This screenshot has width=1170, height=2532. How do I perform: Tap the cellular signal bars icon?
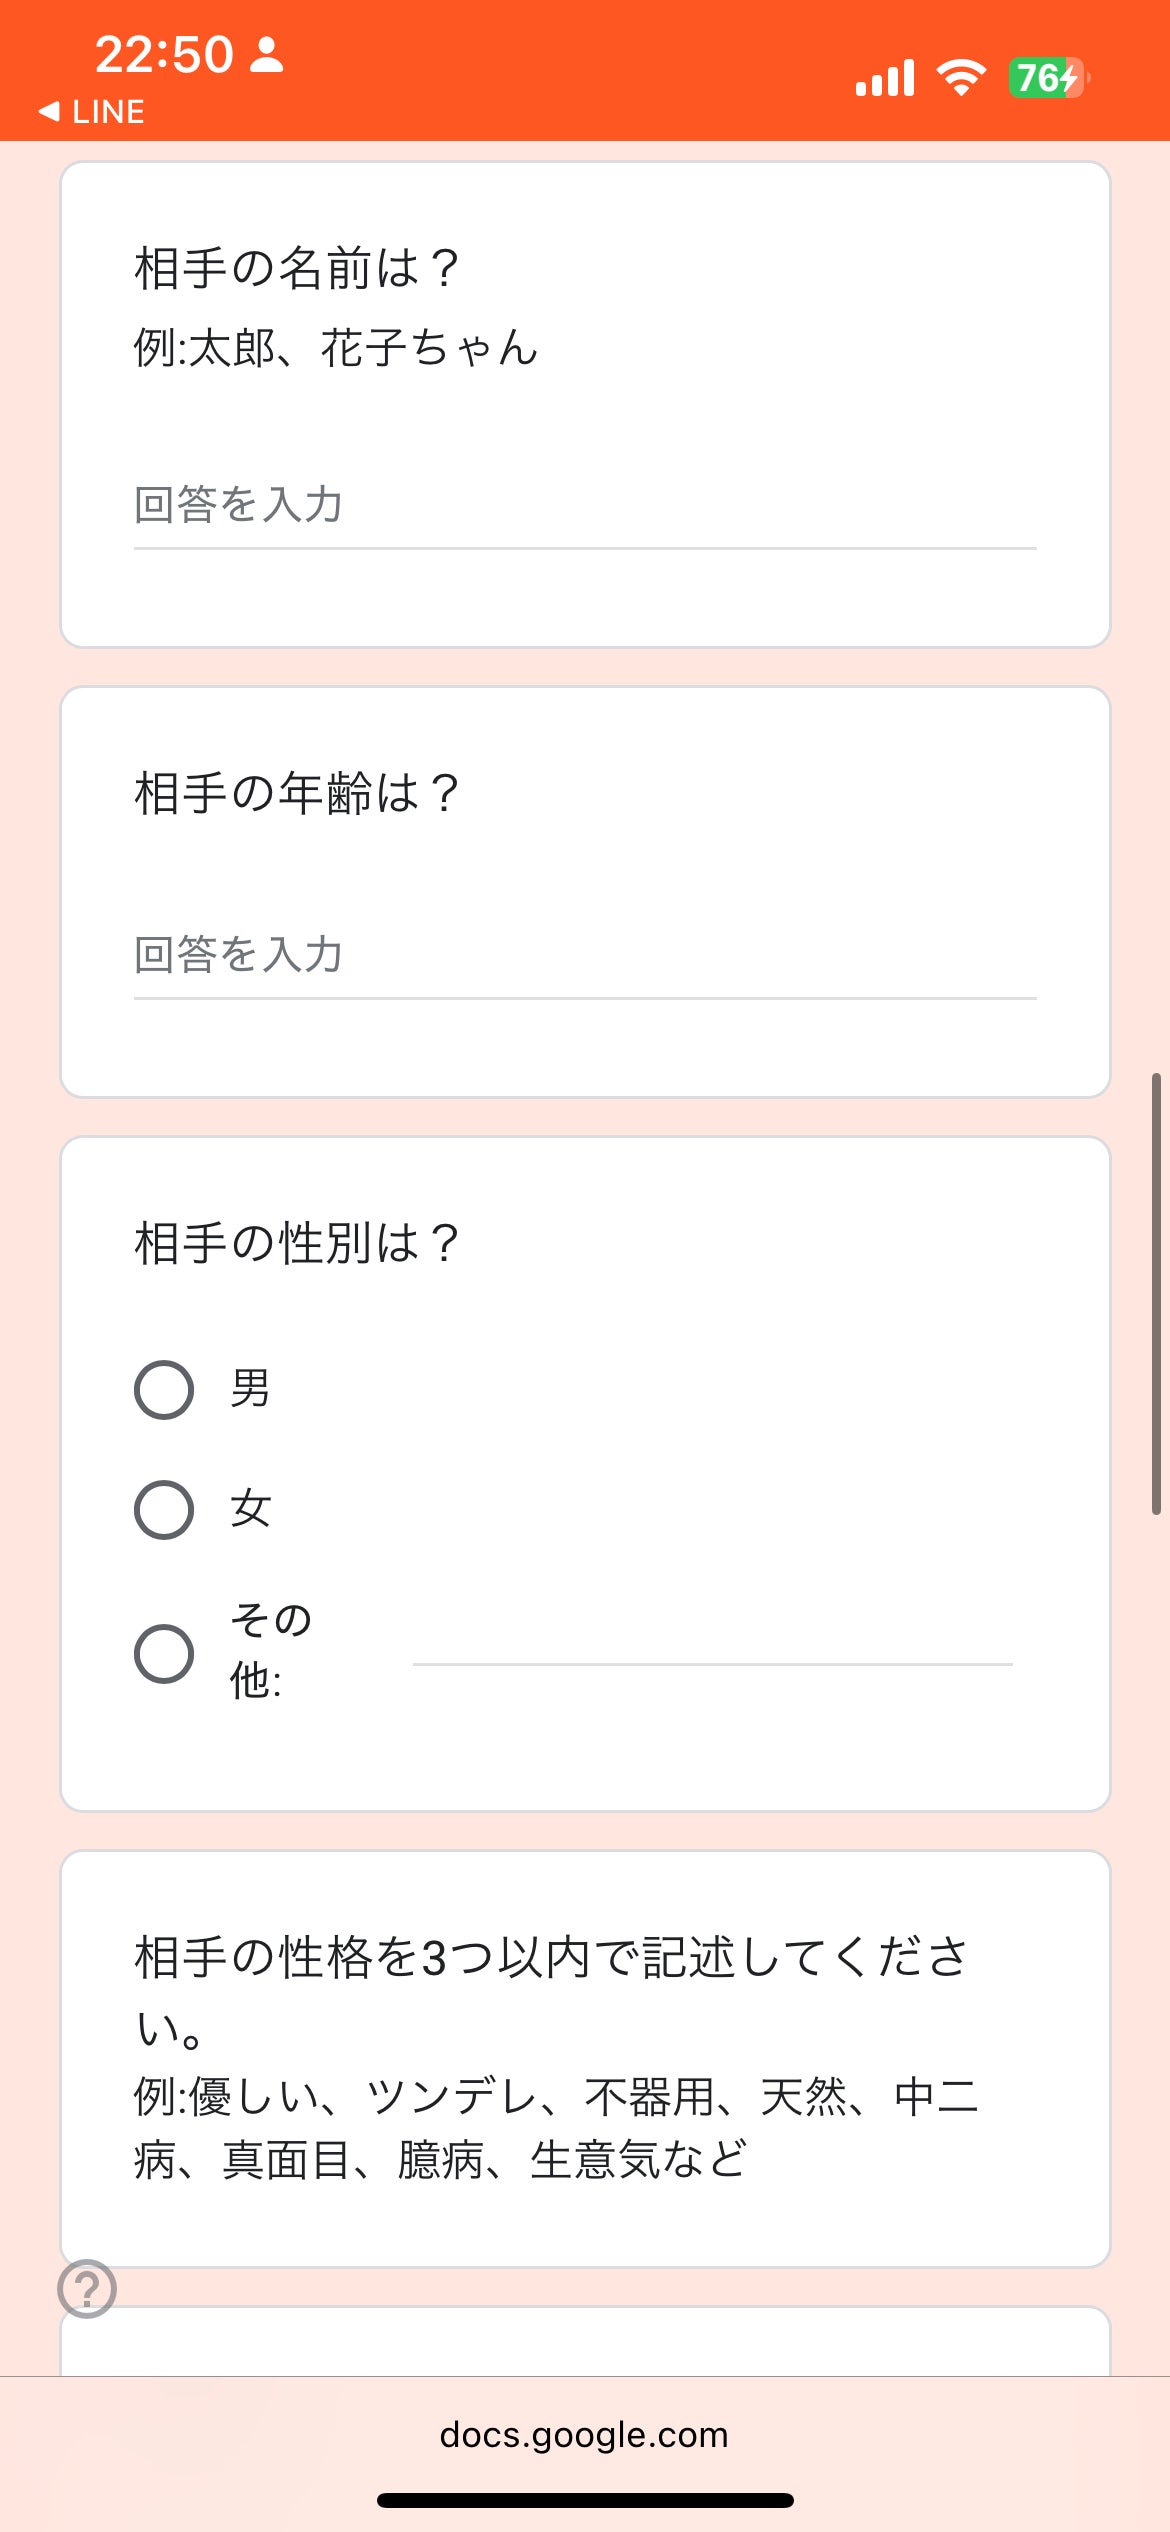click(885, 78)
